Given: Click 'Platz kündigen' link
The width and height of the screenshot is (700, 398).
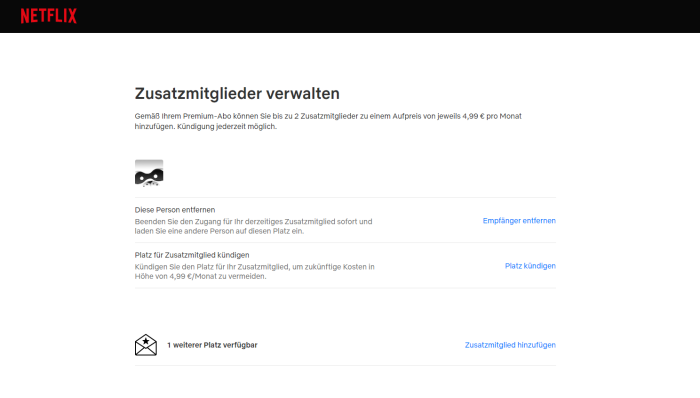Looking at the screenshot, I should click(x=530, y=266).
